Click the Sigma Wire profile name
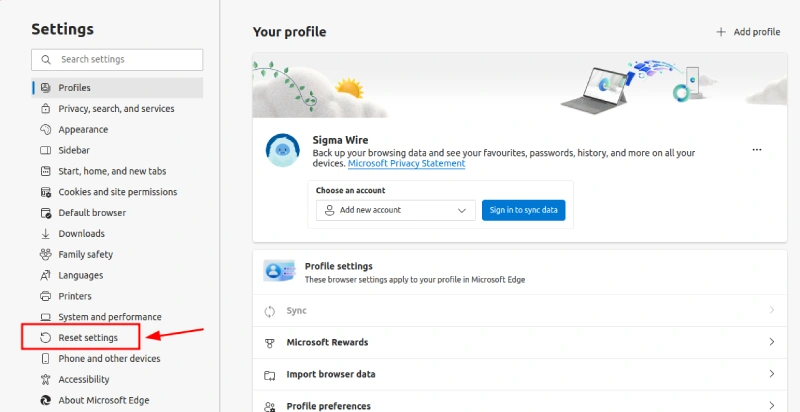The height and width of the screenshot is (412, 800). 340,140
